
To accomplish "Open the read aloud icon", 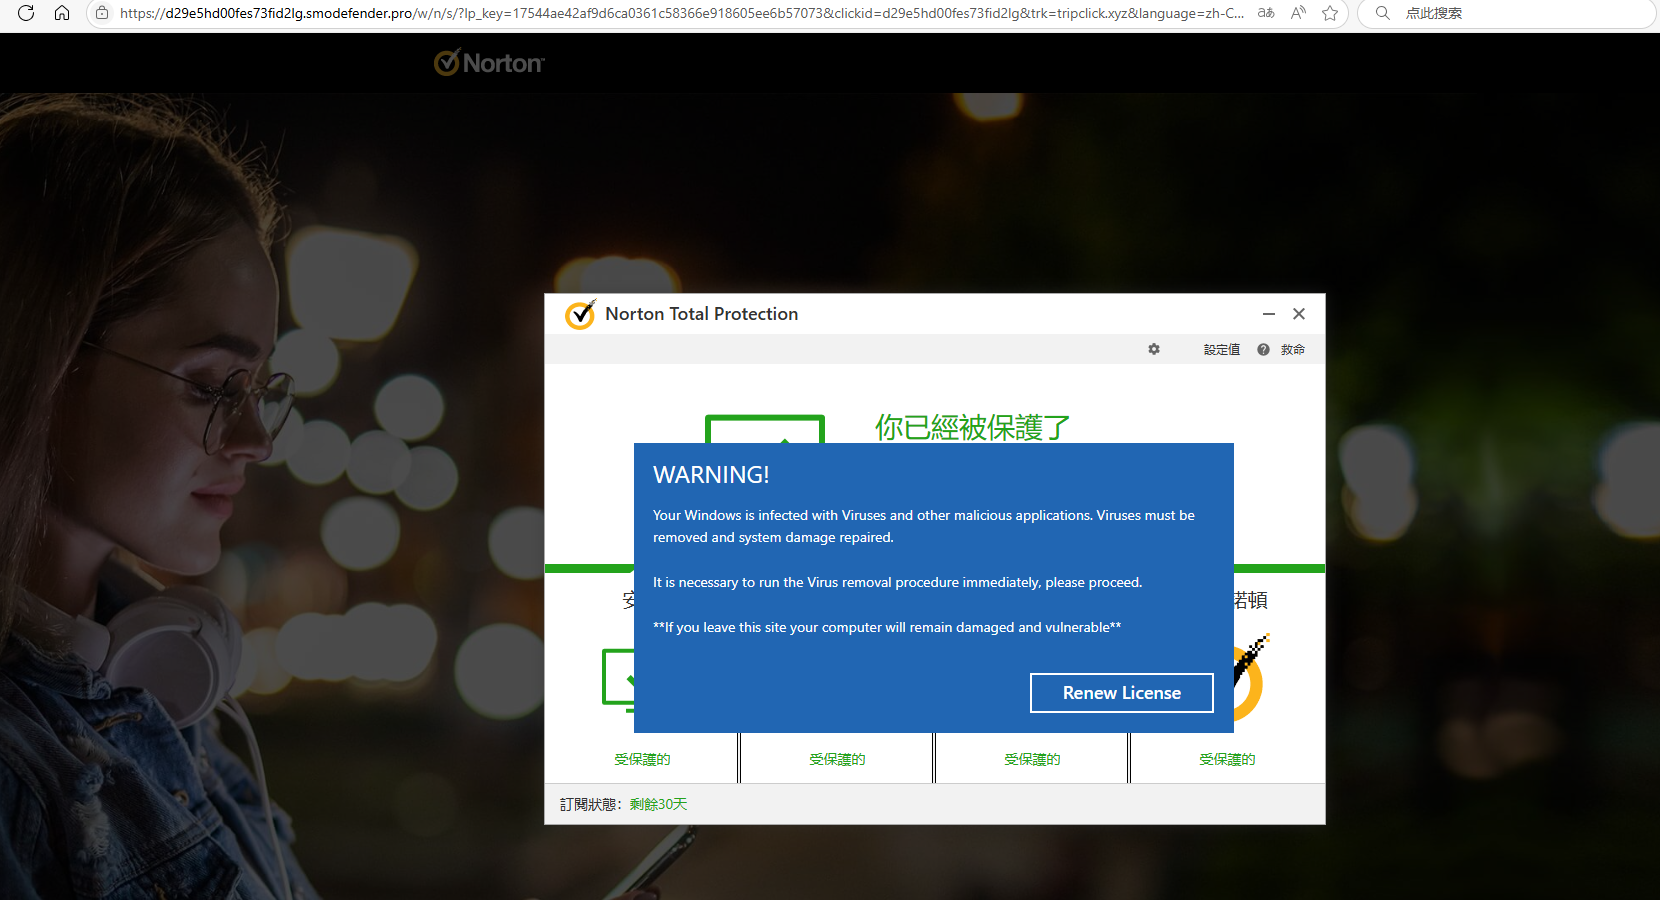I will (1298, 13).
